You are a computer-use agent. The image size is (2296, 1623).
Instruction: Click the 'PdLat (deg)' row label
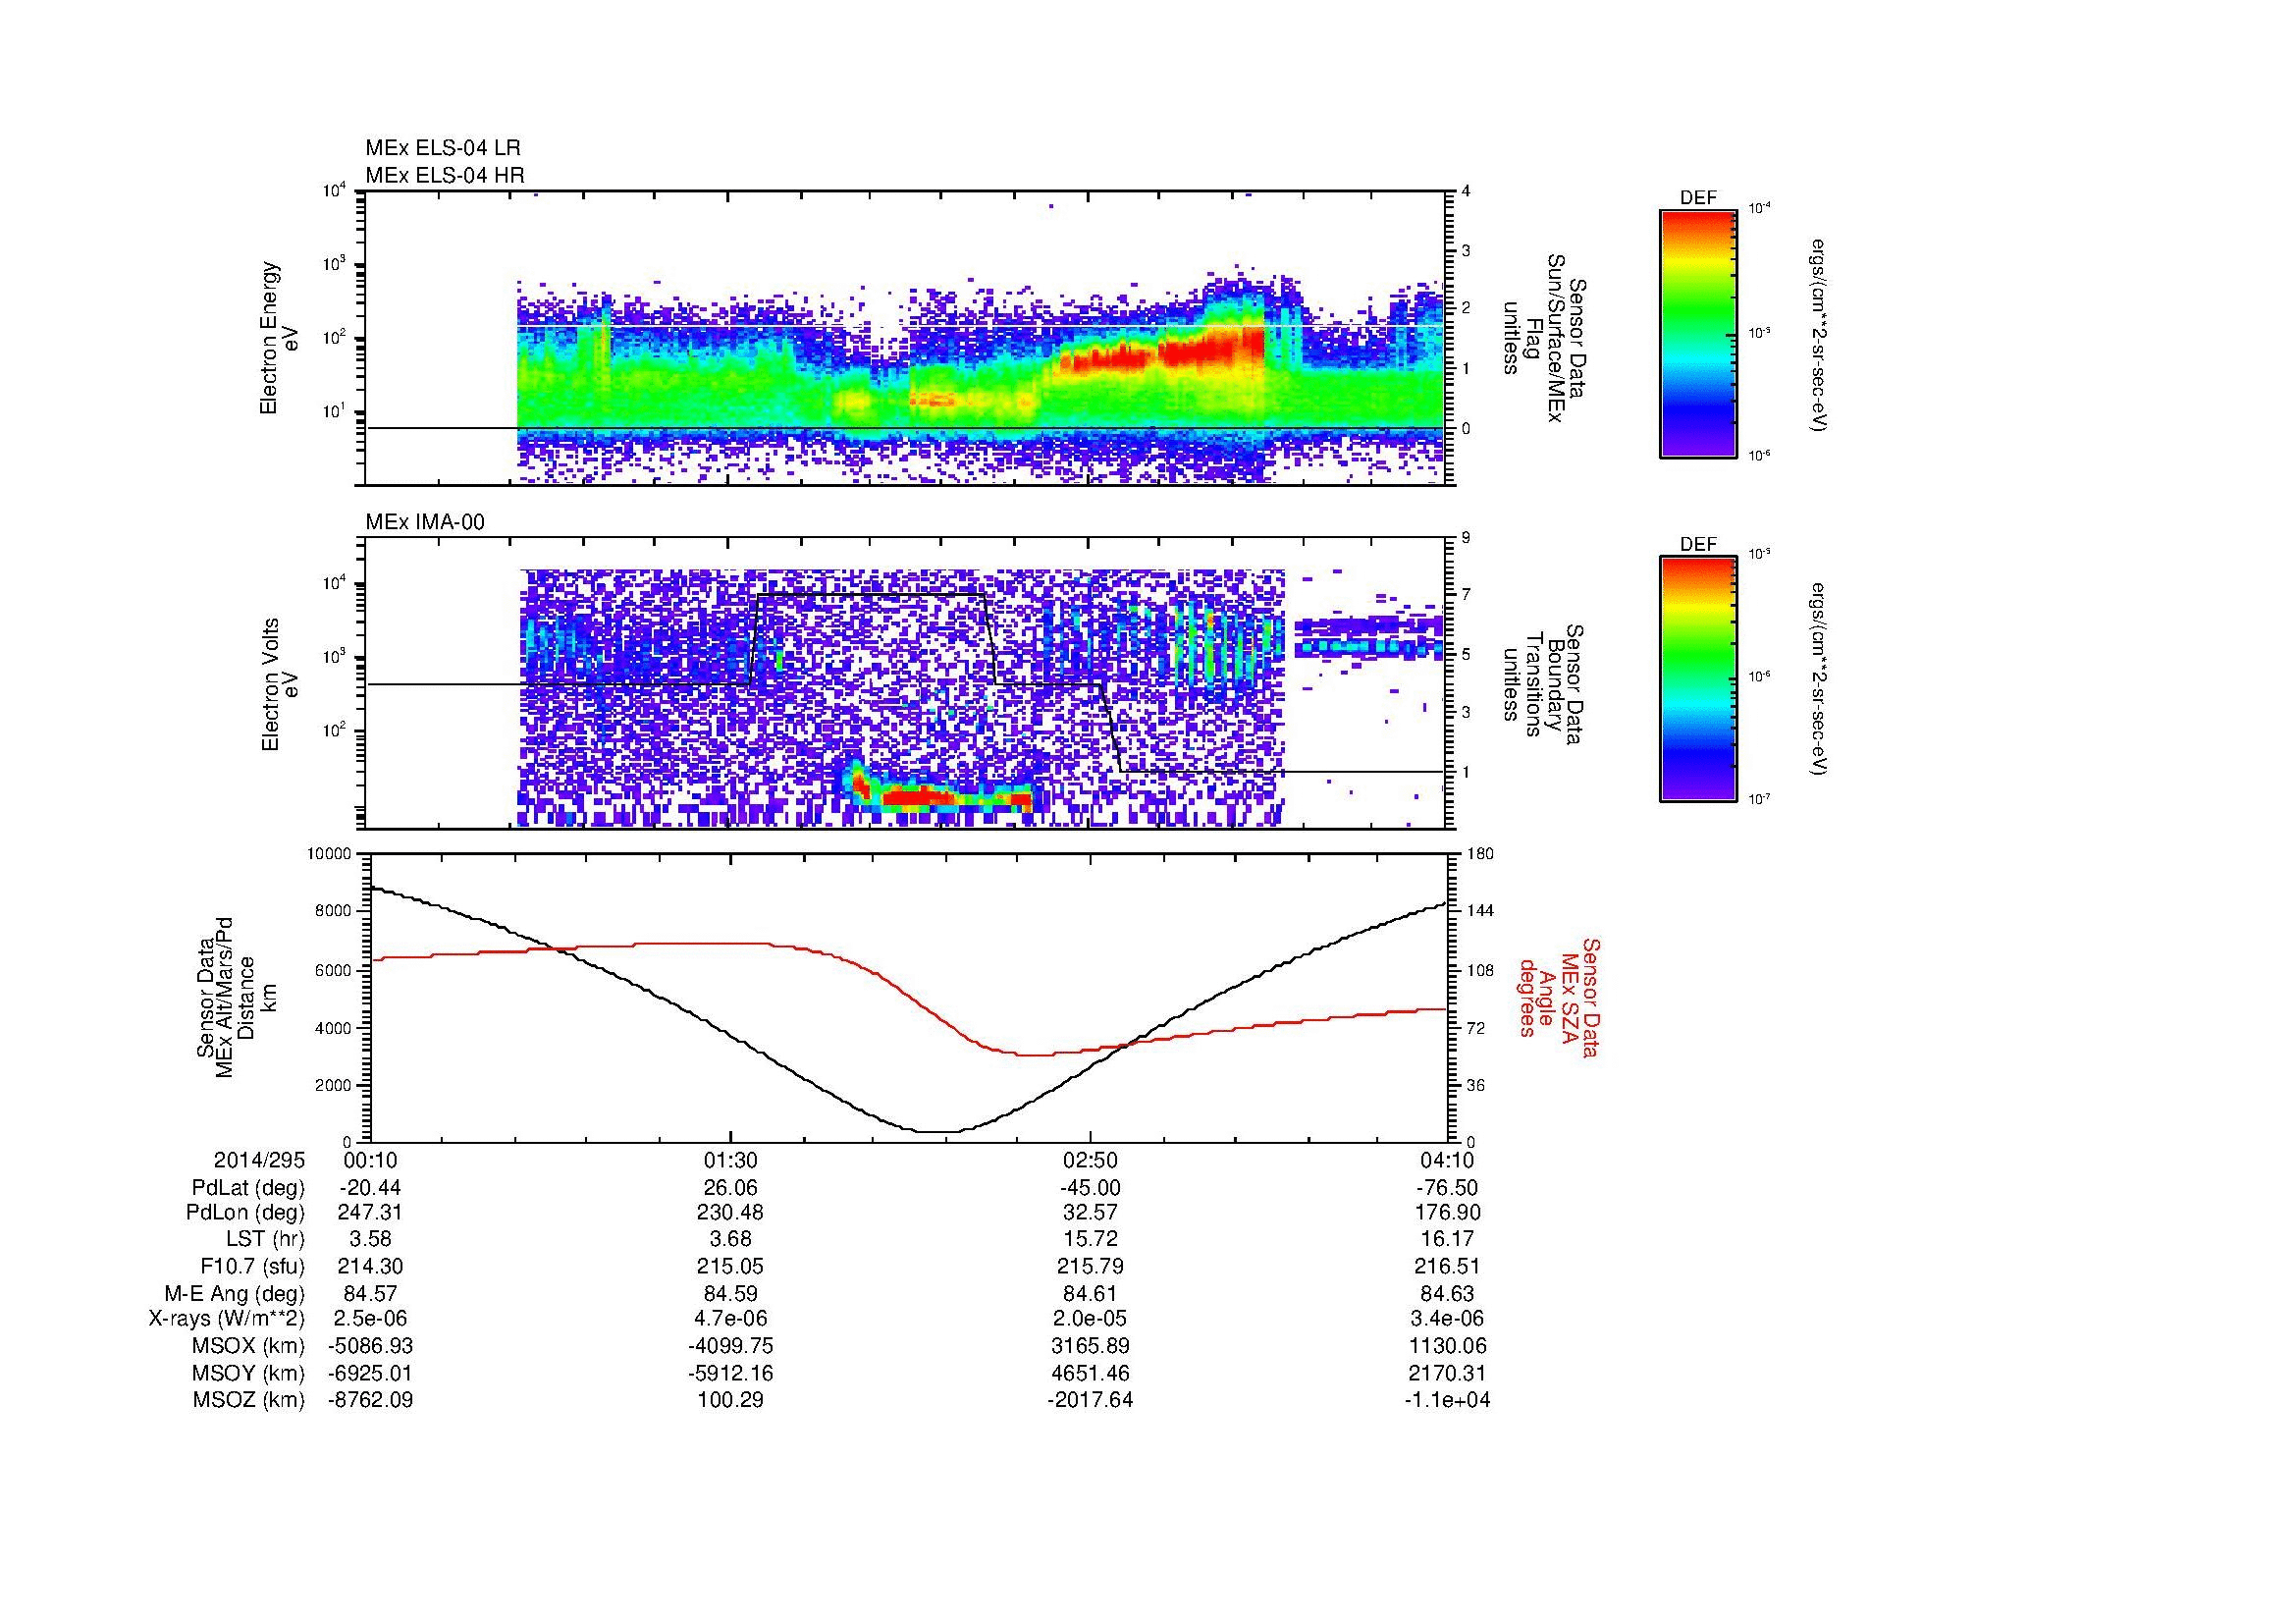(248, 1188)
